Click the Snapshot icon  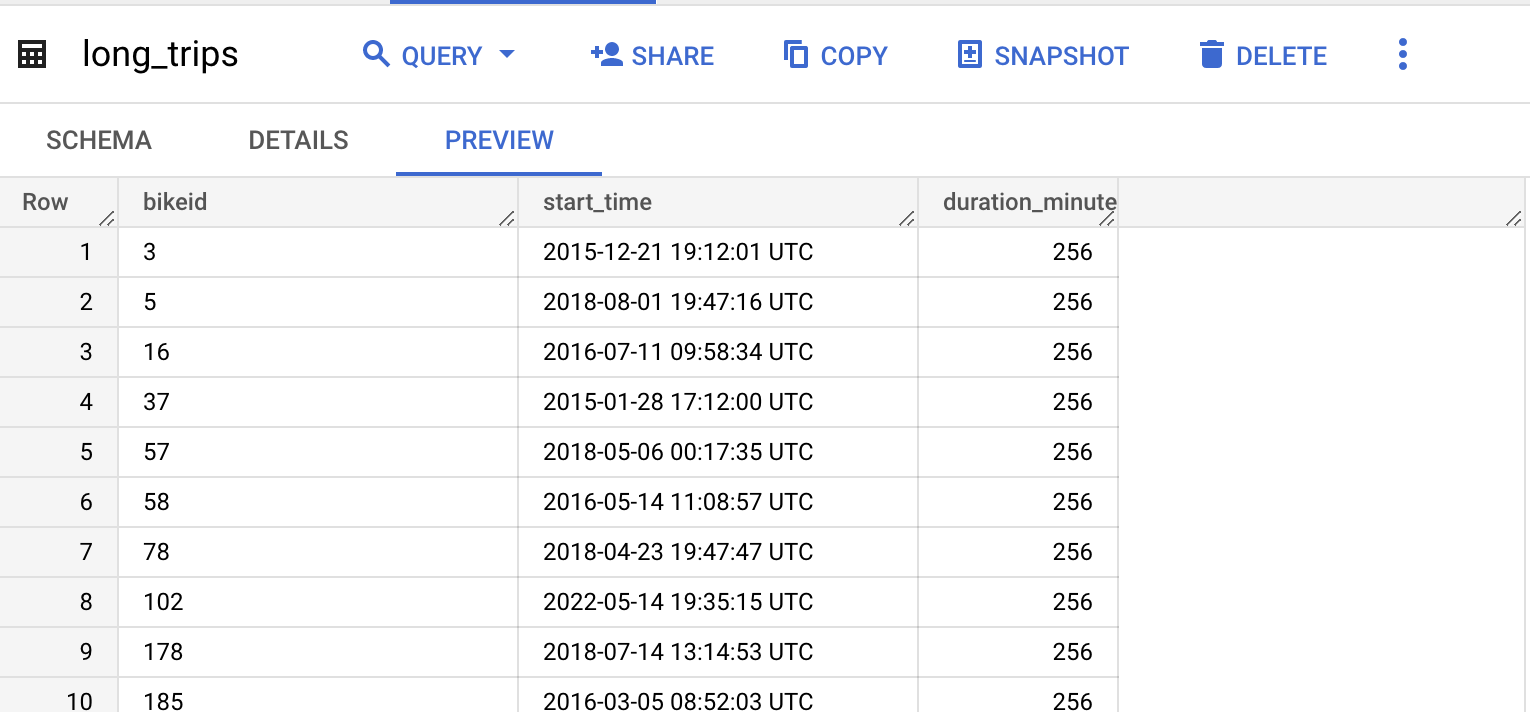click(970, 54)
